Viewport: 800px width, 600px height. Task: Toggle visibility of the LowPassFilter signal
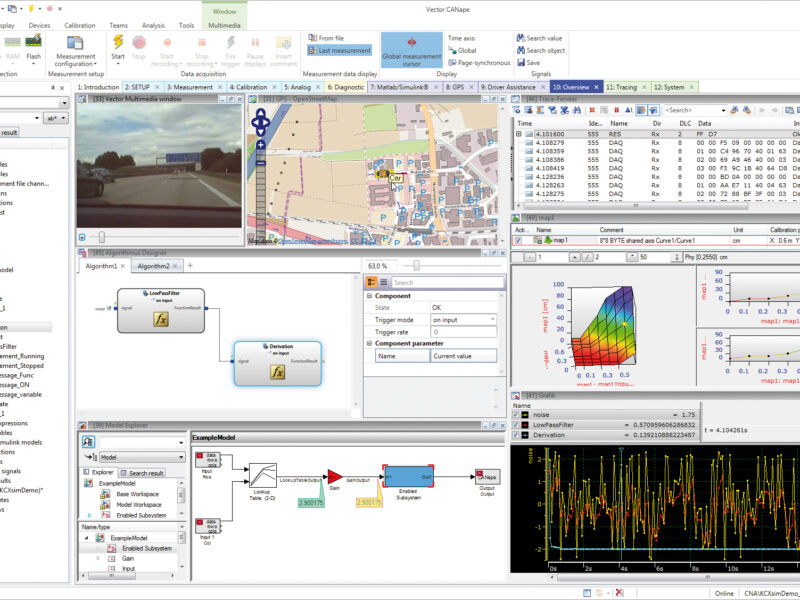coord(516,425)
